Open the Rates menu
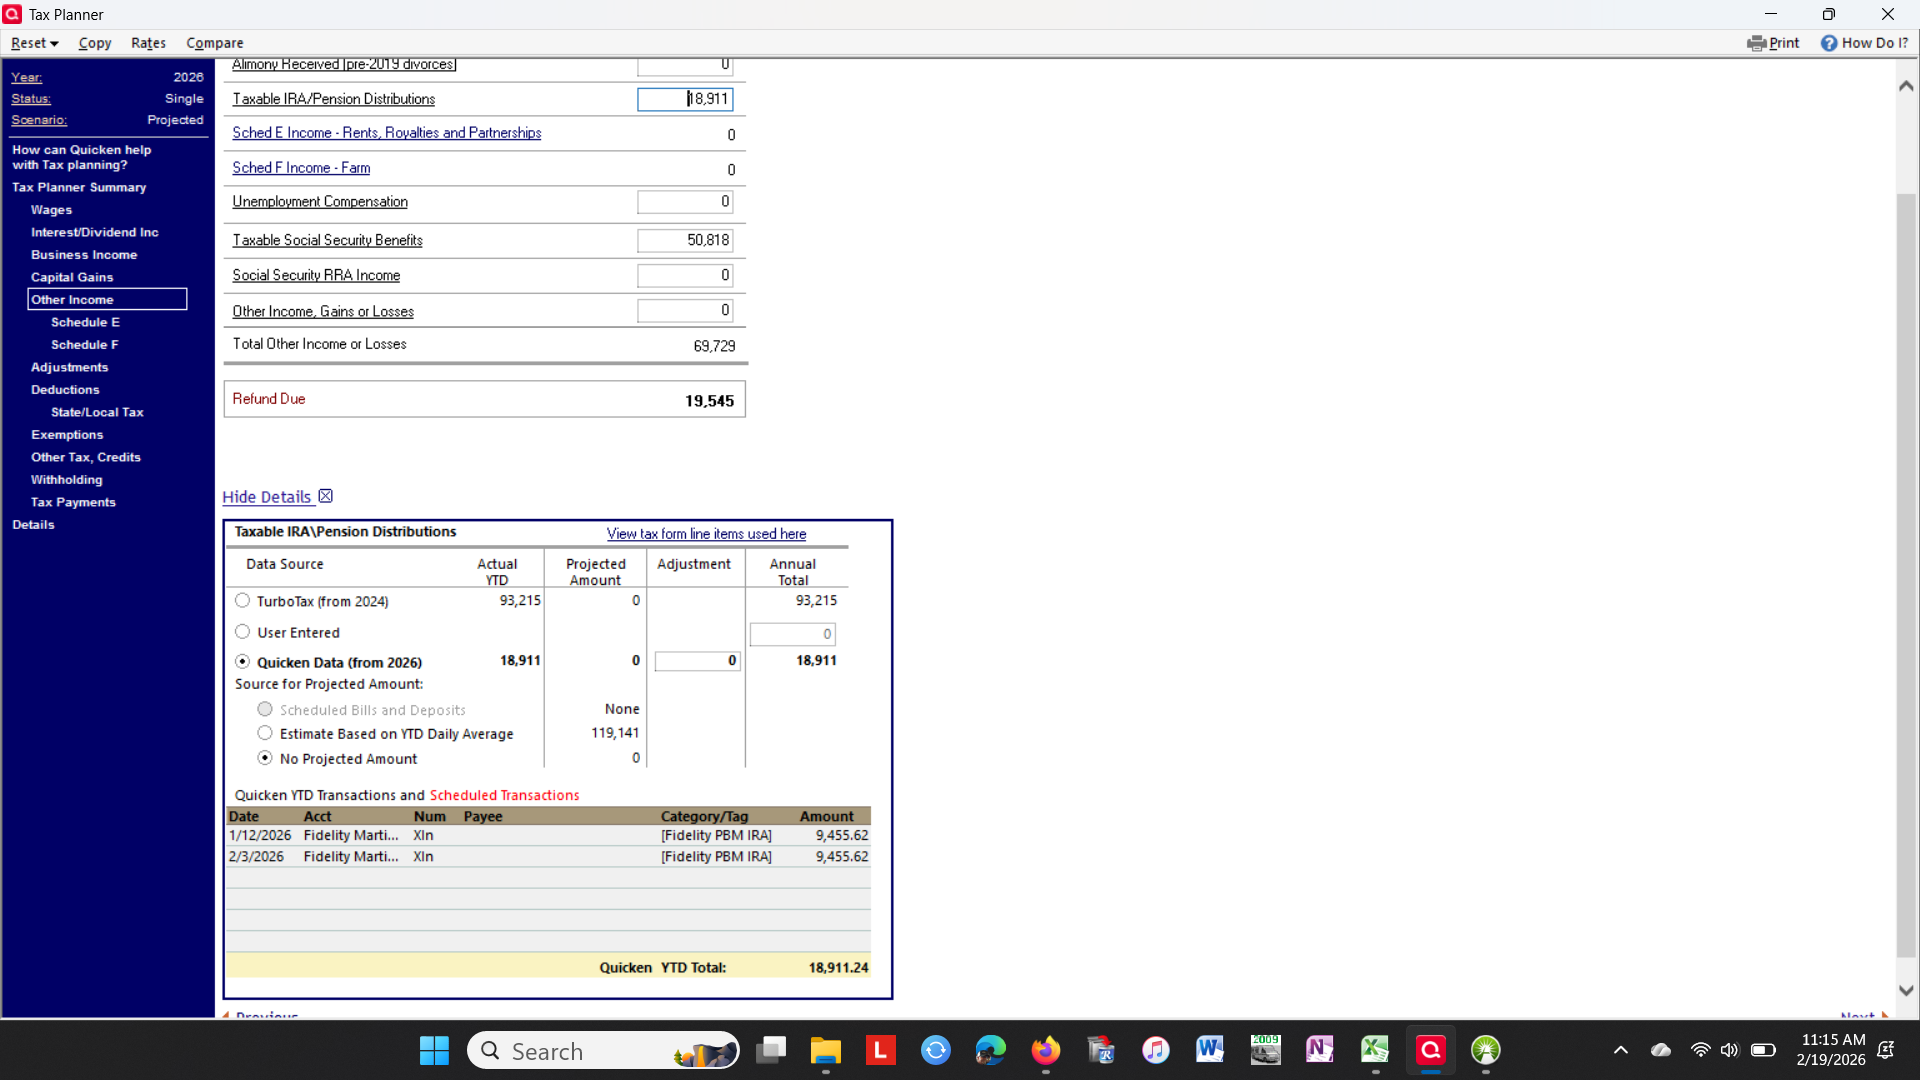 pyautogui.click(x=148, y=43)
